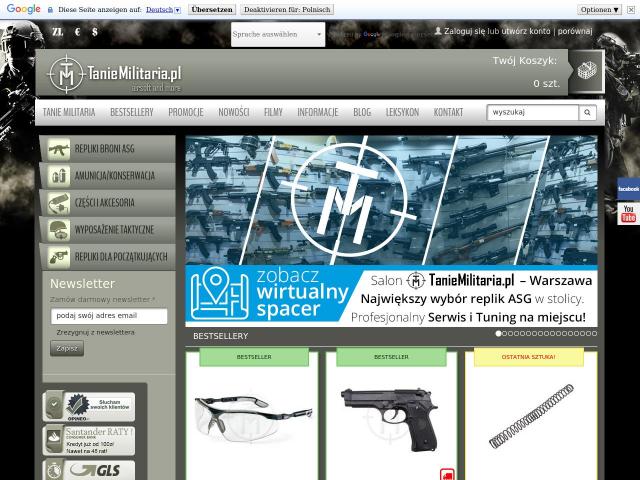This screenshot has height=480, width=640.
Task: Click the ammunition icon for Amunicja/Konserwacja
Action: [x=59, y=176]
